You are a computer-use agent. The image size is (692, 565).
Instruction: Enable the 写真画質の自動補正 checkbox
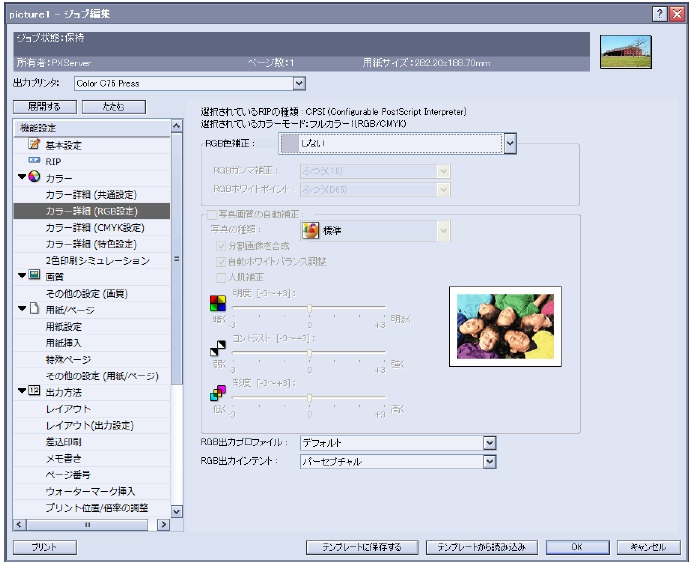pyautogui.click(x=209, y=214)
